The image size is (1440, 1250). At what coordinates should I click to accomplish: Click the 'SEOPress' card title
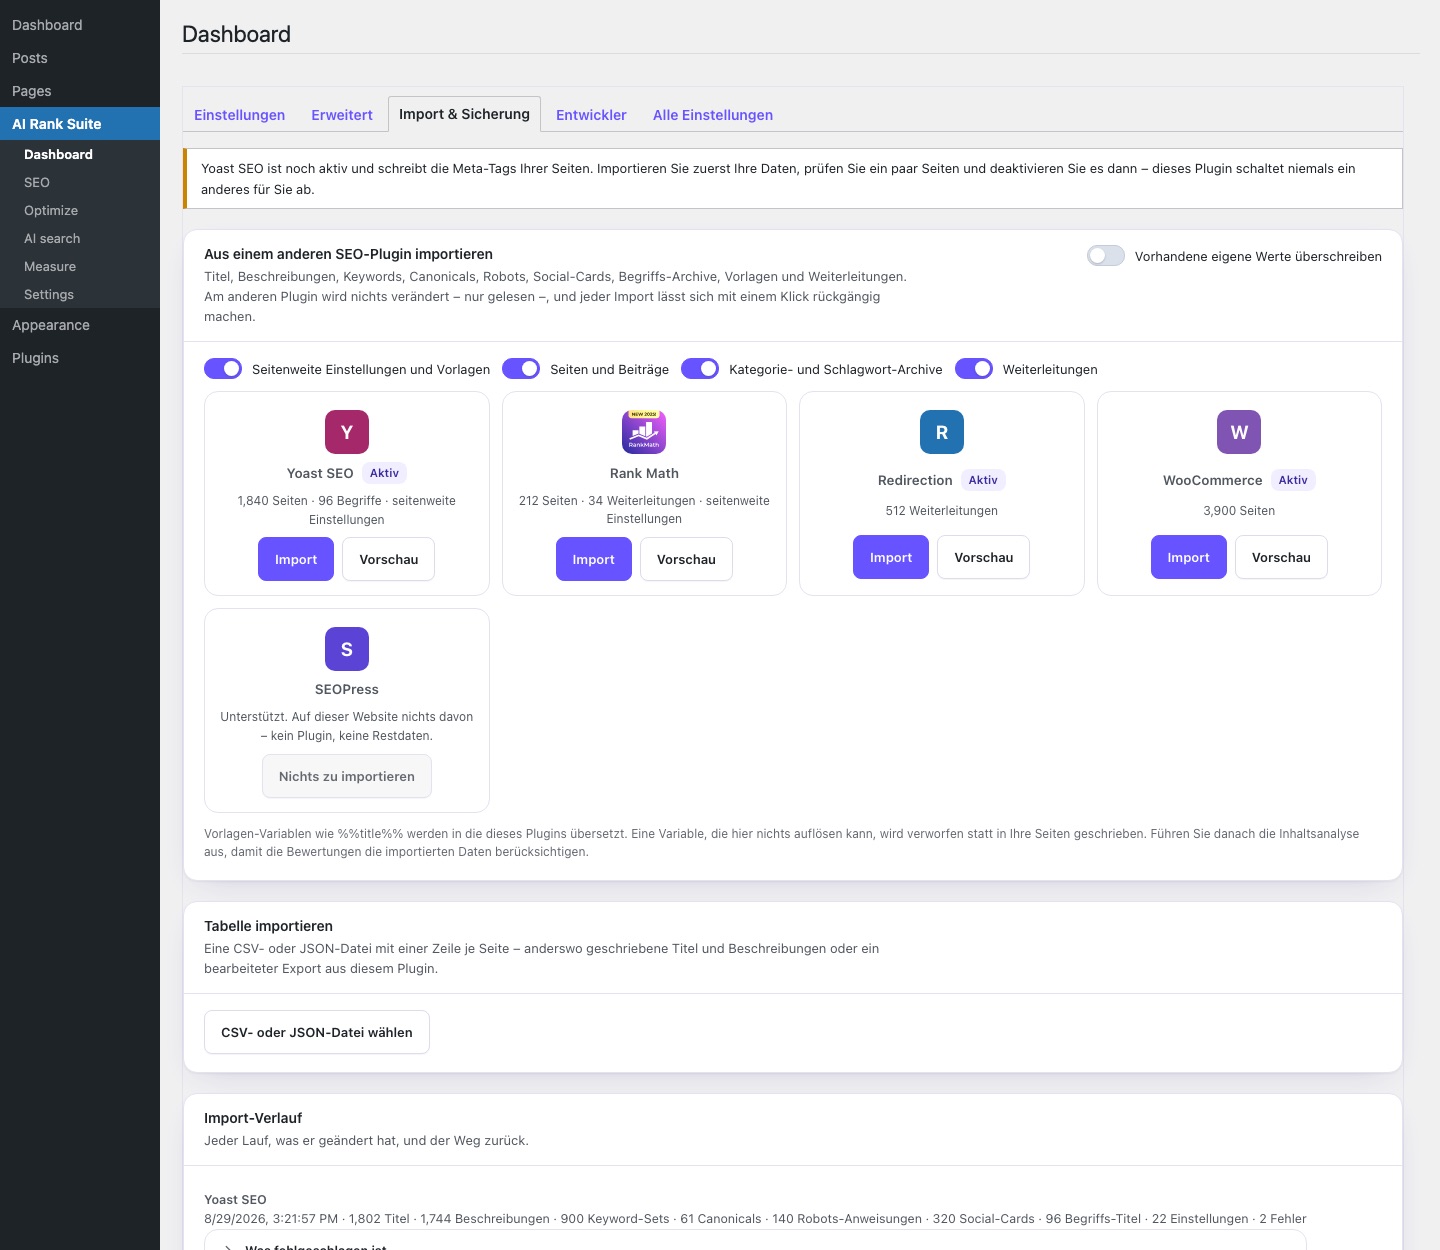[347, 689]
